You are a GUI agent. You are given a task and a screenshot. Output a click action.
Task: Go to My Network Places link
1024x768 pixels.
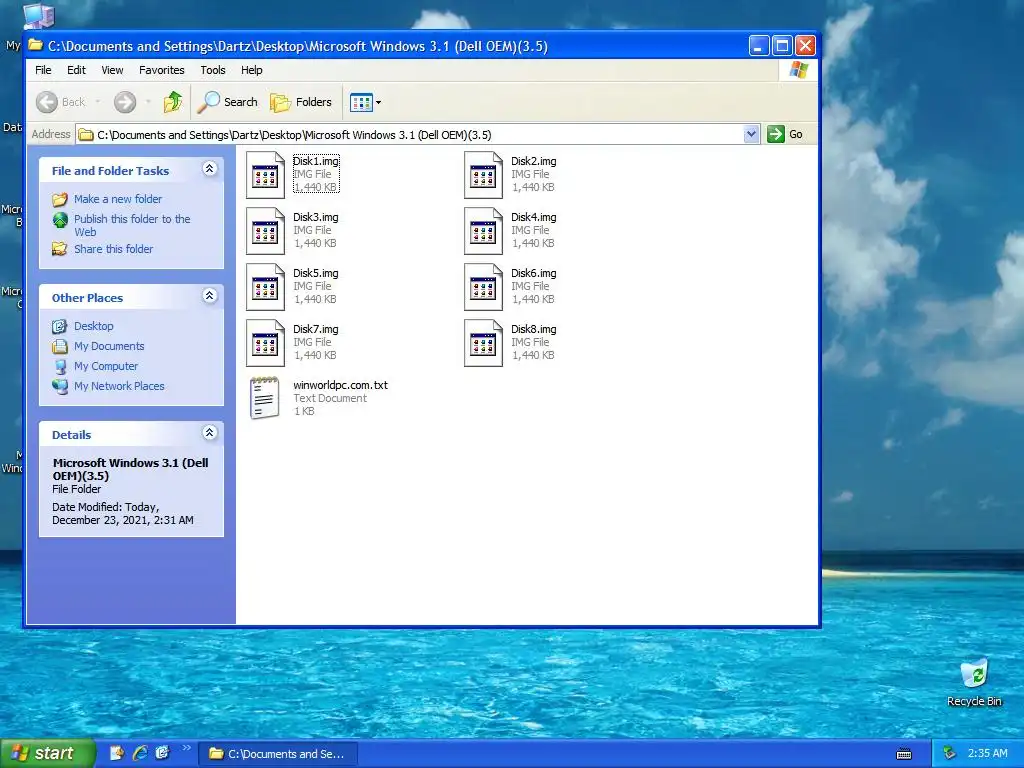point(119,386)
